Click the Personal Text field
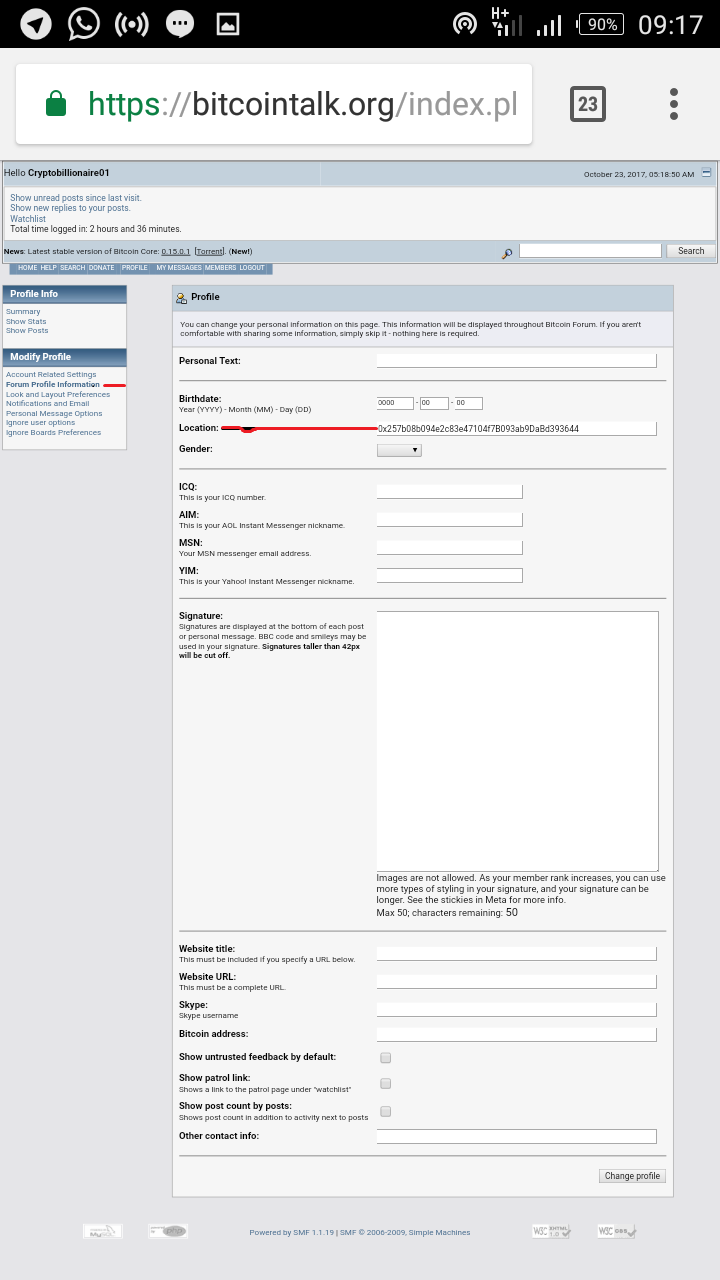The image size is (720, 1280). [x=517, y=361]
